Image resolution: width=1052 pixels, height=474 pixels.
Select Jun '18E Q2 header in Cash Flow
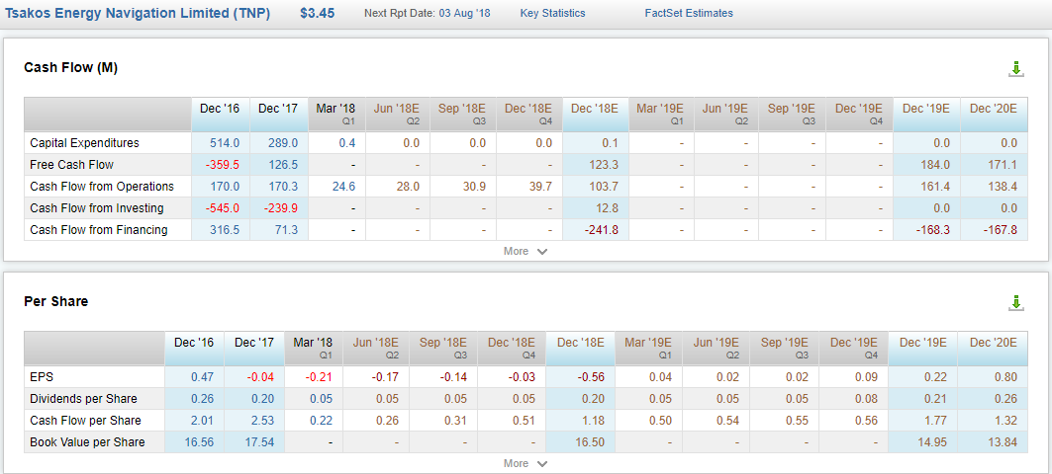pyautogui.click(x=397, y=115)
